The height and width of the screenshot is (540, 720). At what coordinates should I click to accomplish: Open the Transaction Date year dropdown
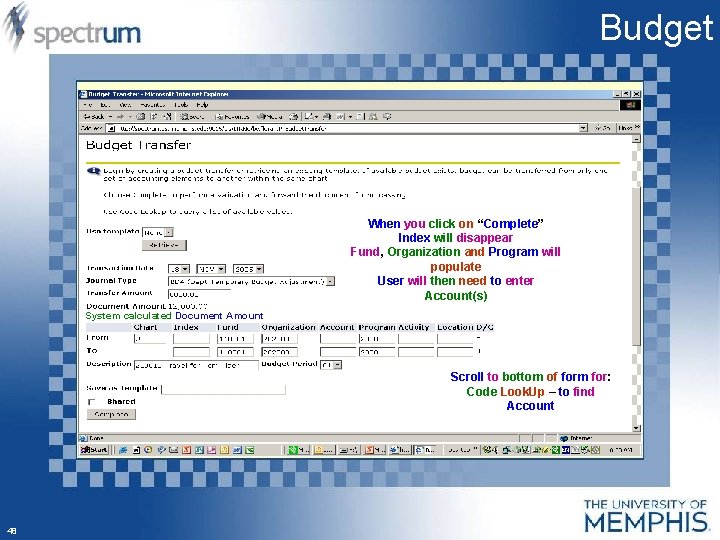(x=259, y=269)
